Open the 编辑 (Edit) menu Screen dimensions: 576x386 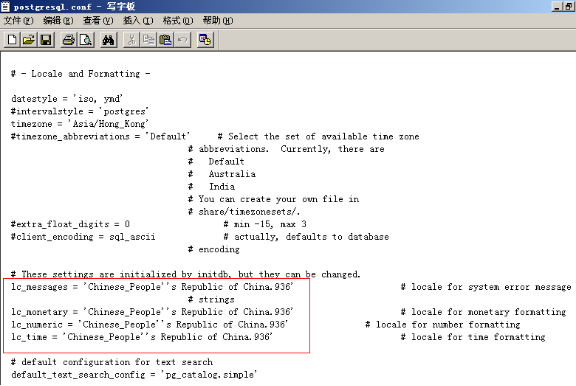click(x=58, y=21)
